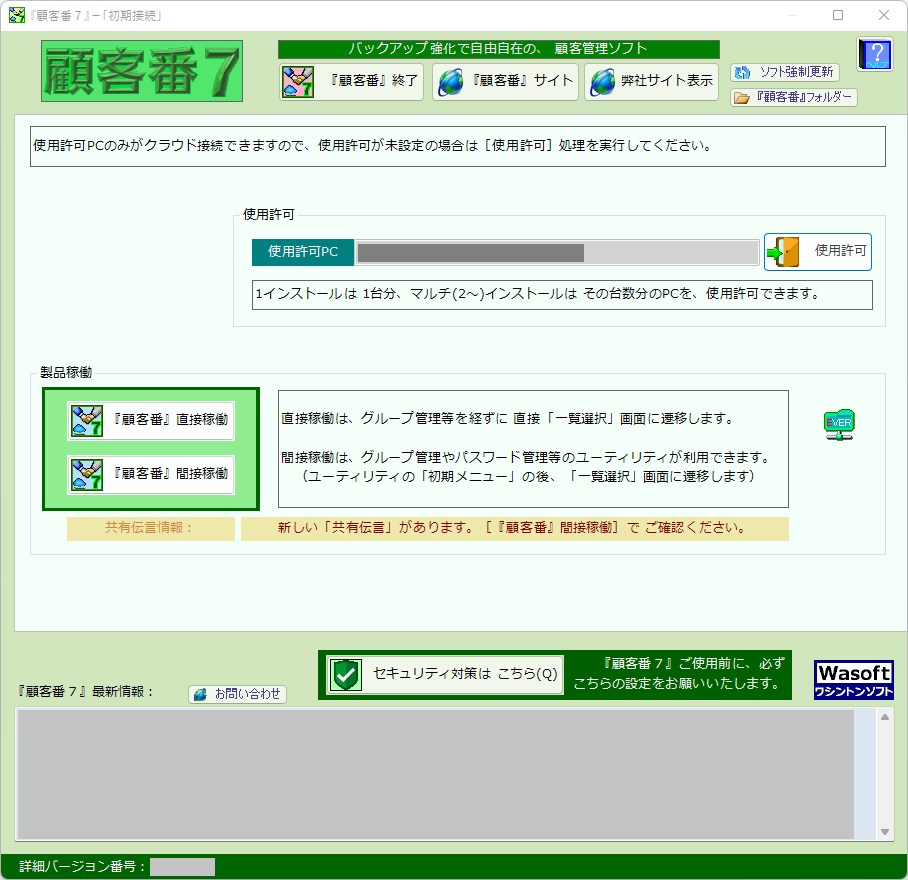Click the バックアップ強化で自由自在の banner text
The image size is (908, 880).
(498, 49)
